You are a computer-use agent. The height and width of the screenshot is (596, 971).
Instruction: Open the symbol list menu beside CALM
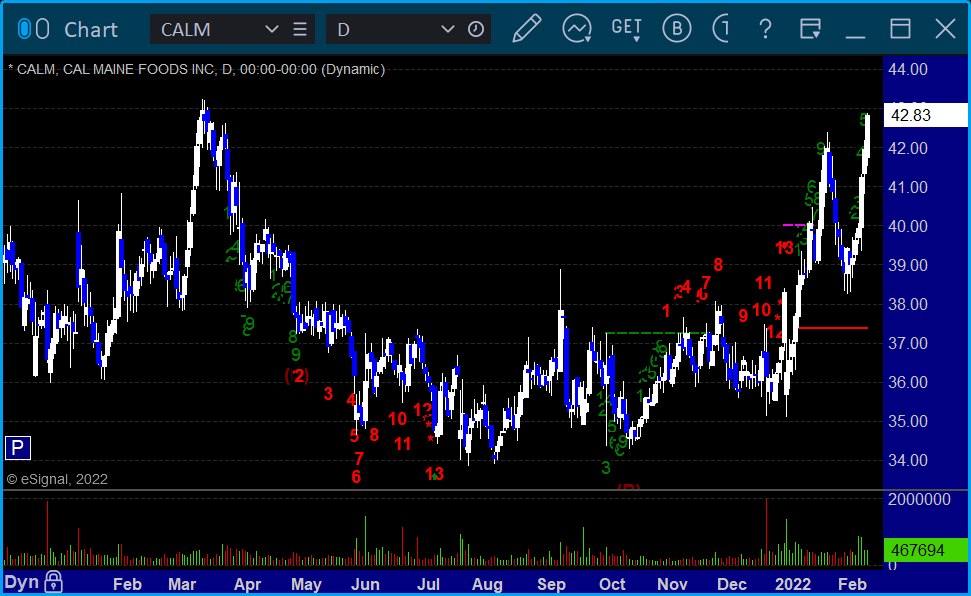point(300,29)
